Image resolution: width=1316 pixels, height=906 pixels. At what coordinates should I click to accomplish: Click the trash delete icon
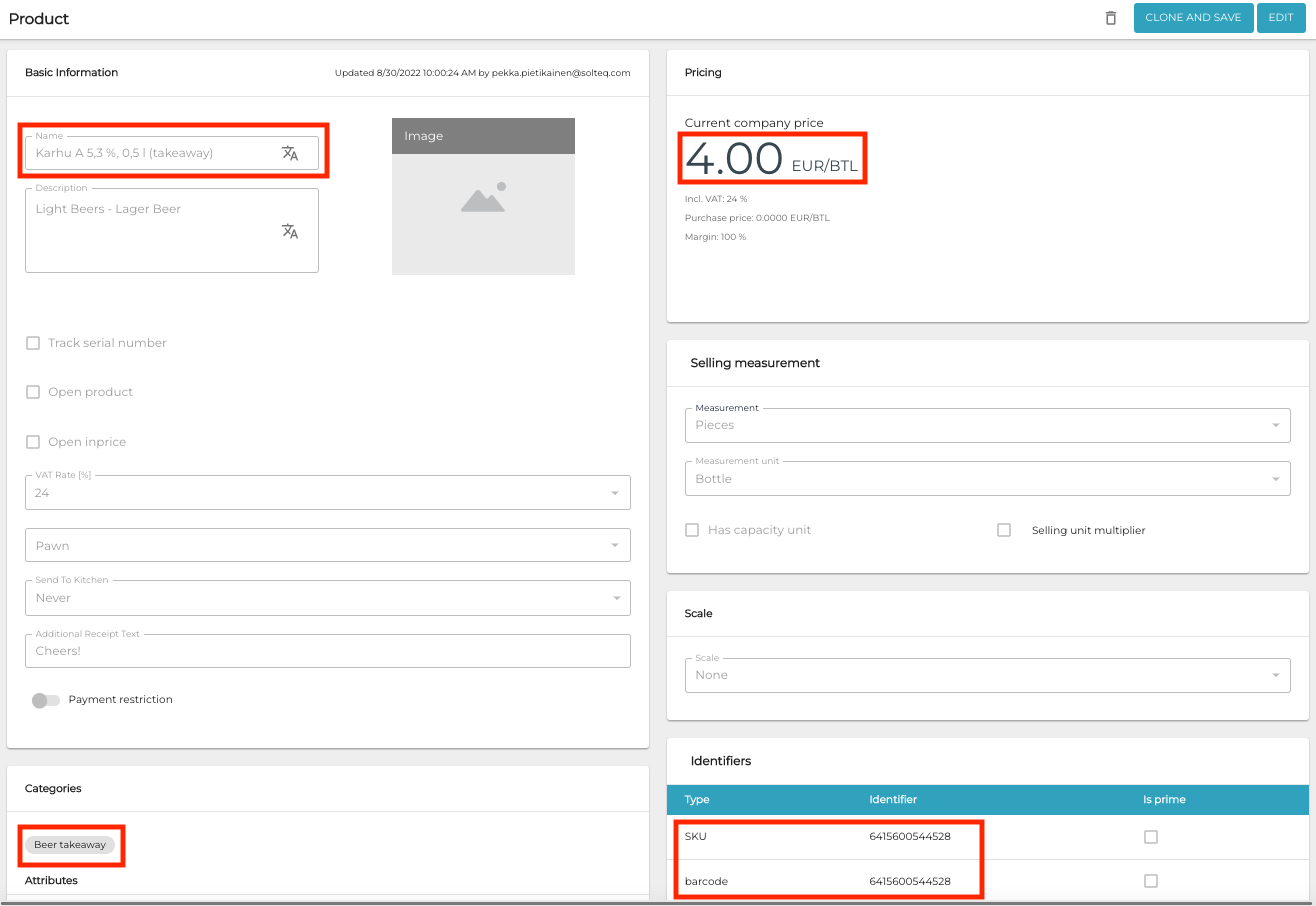pos(1110,18)
